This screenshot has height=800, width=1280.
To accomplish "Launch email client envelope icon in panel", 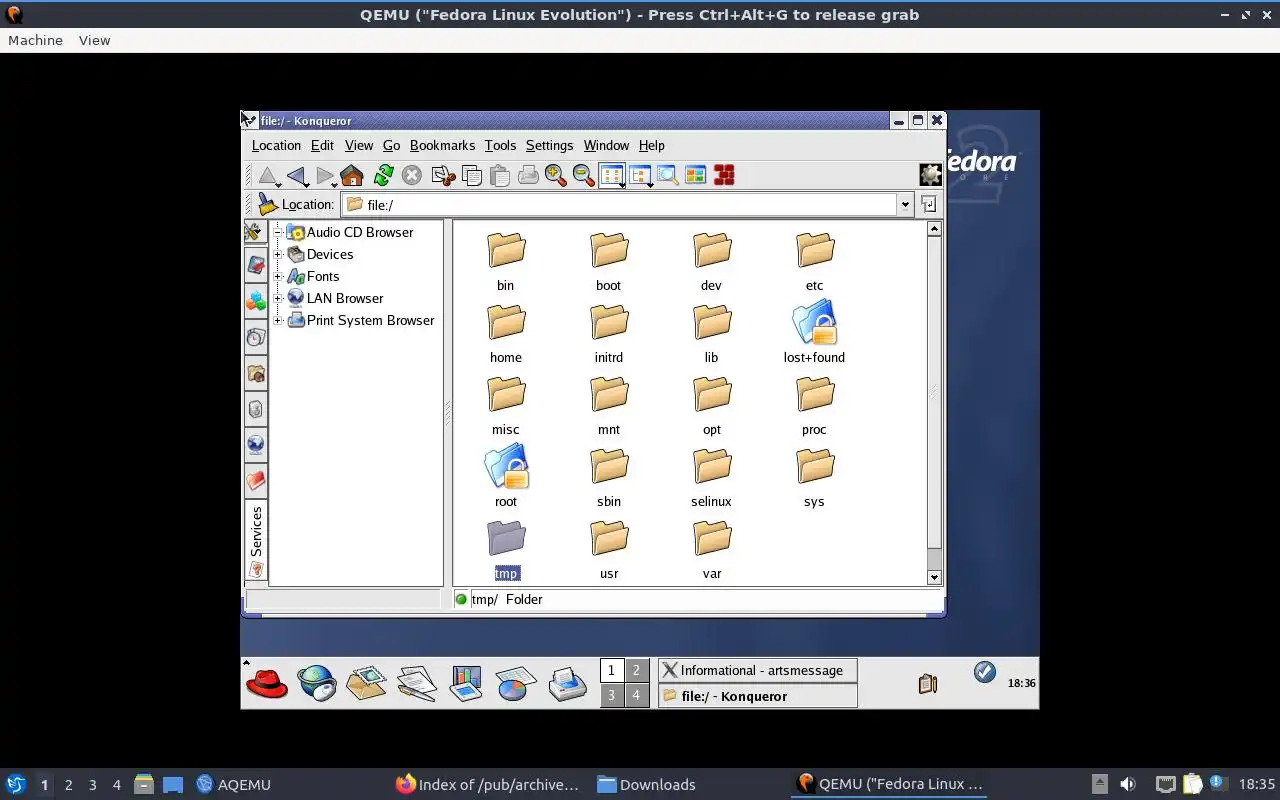I will click(366, 683).
